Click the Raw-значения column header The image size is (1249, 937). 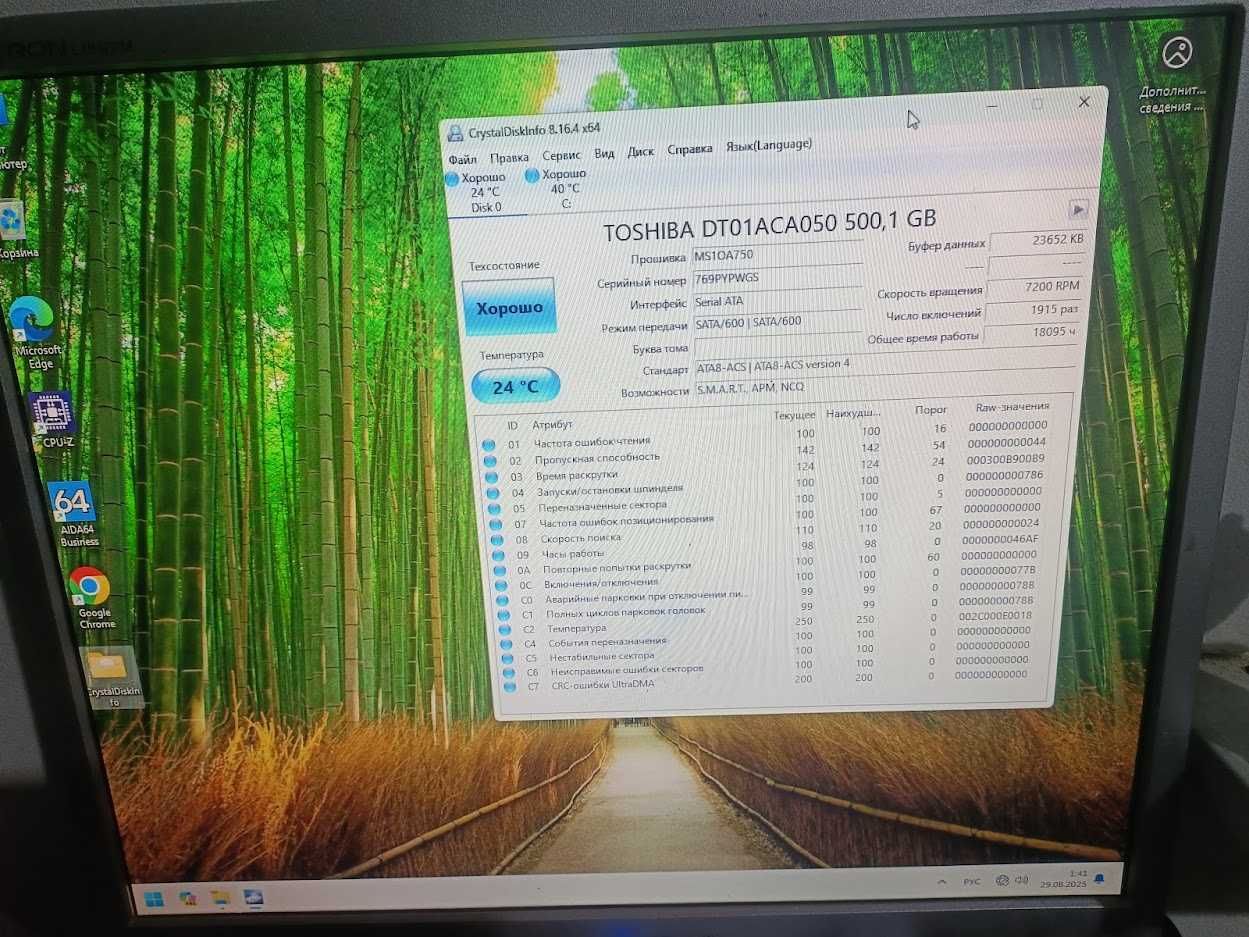[x=1012, y=407]
